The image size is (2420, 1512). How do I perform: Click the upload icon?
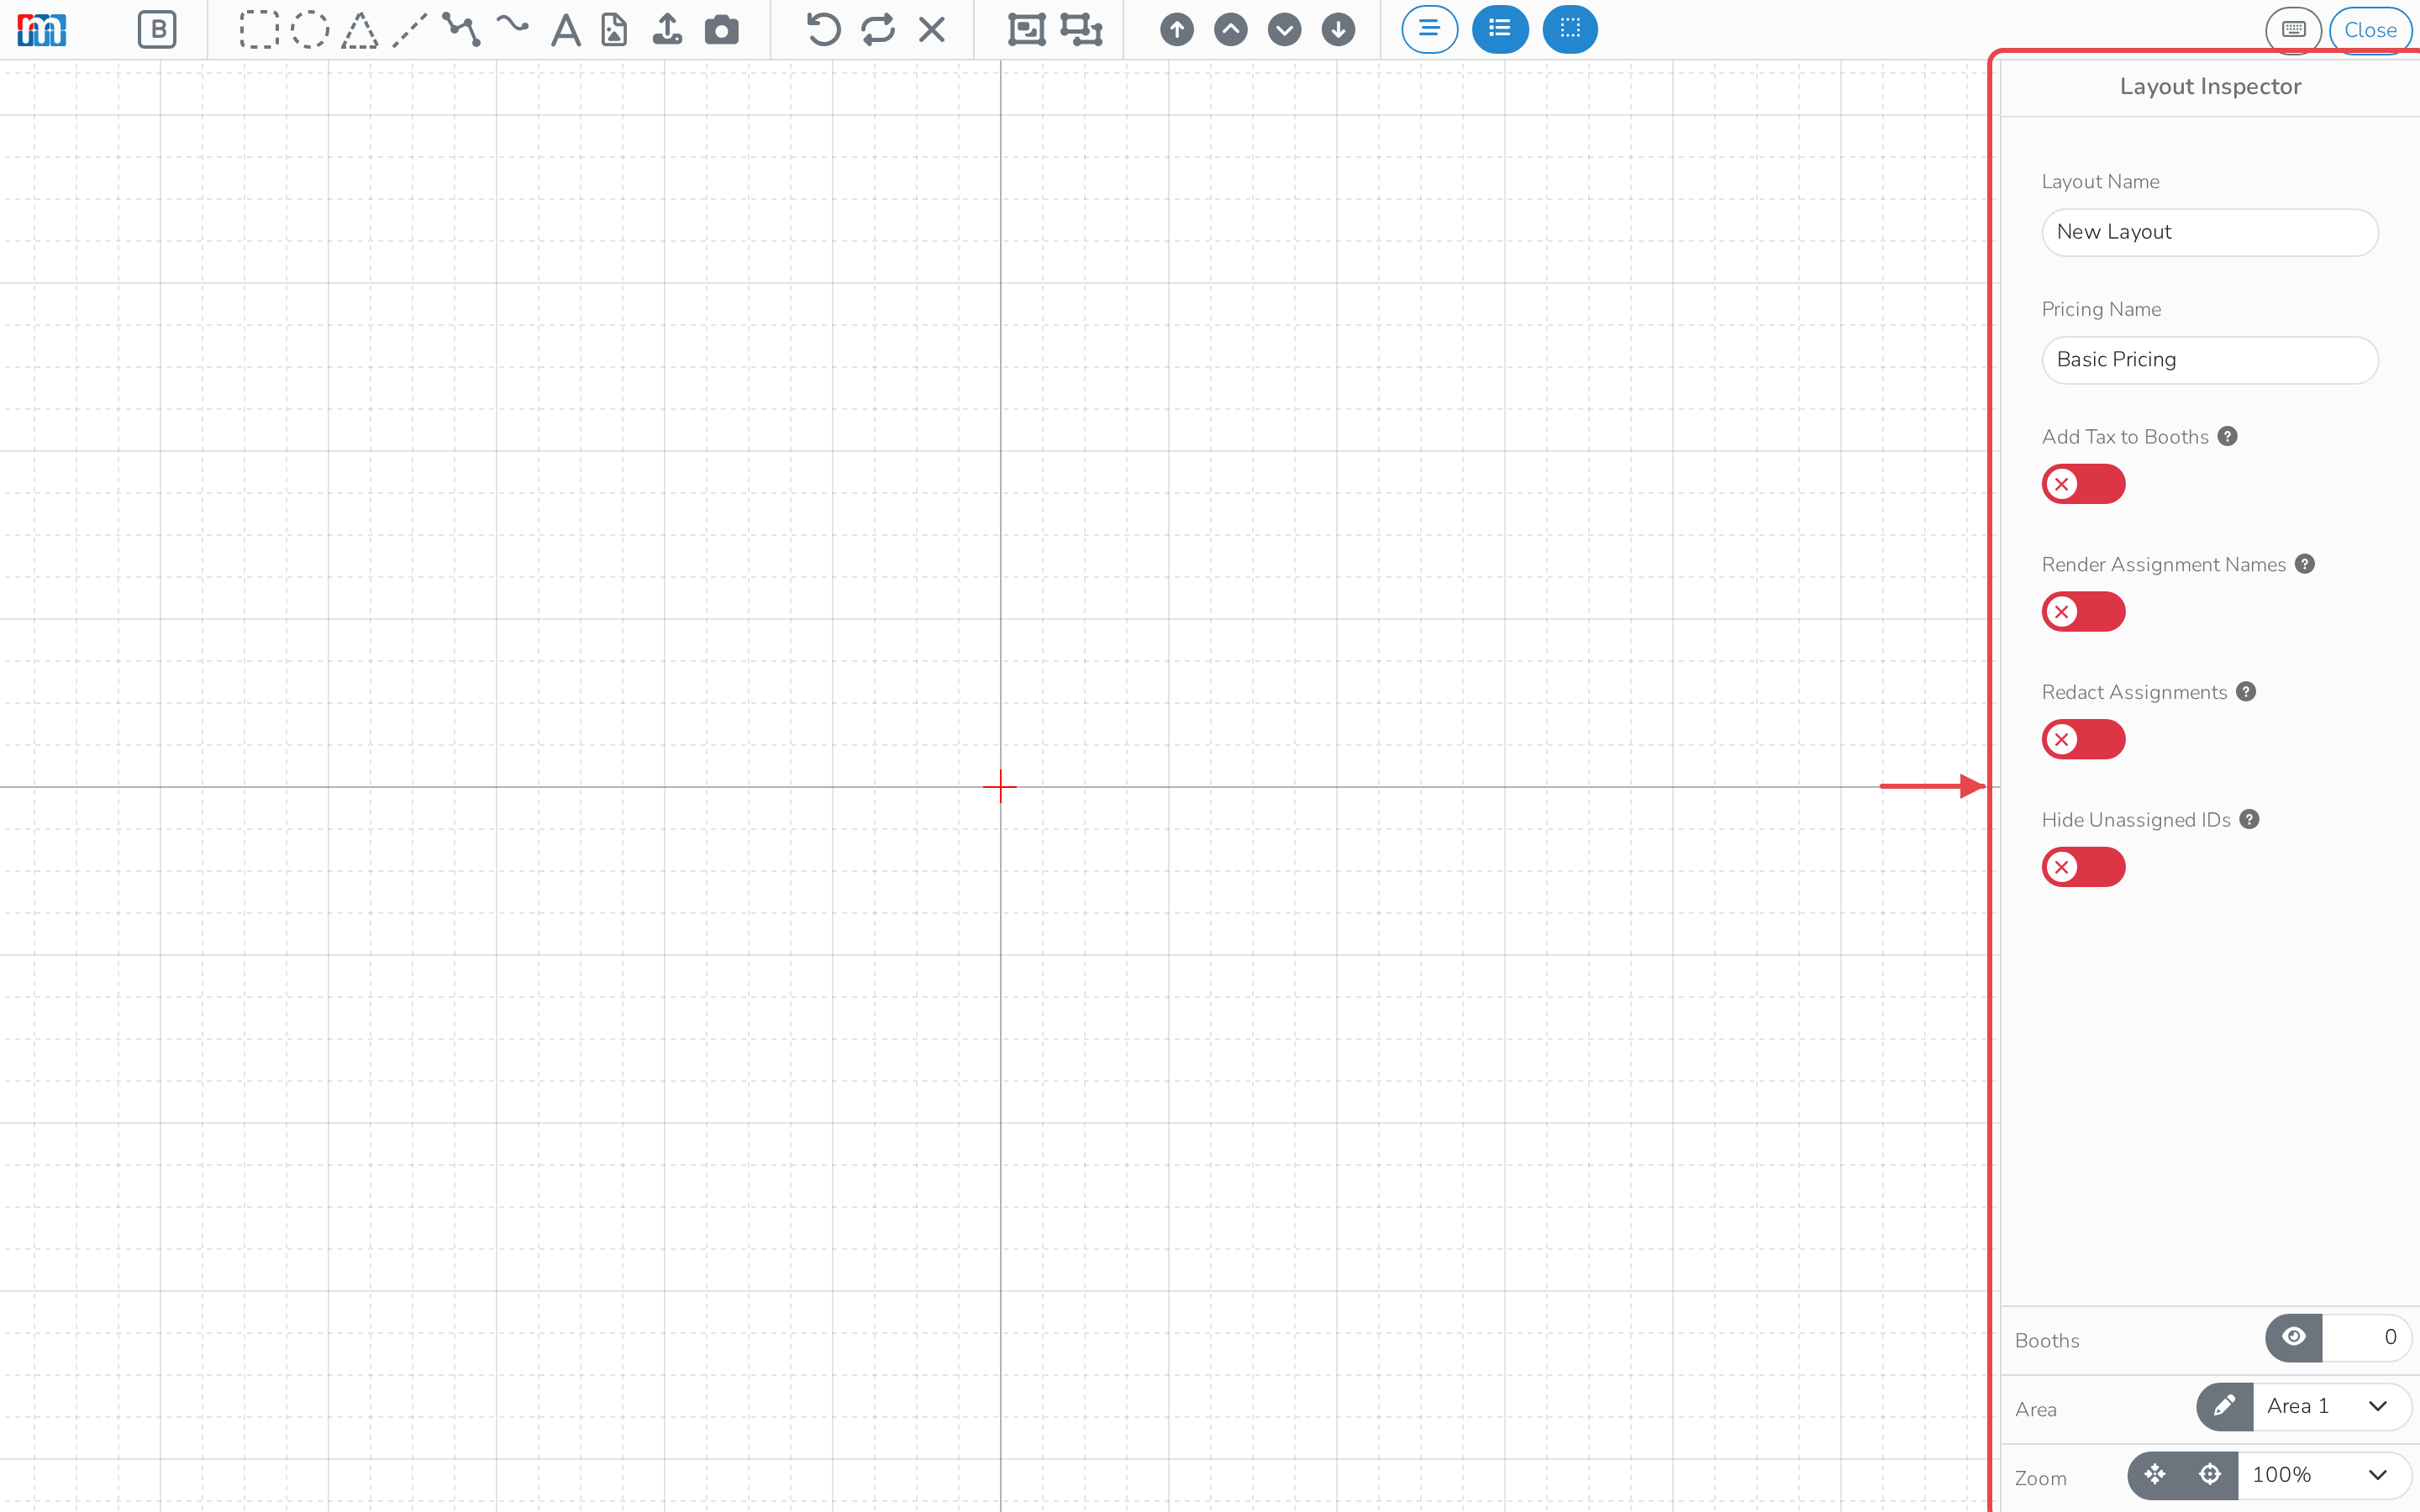point(667,30)
